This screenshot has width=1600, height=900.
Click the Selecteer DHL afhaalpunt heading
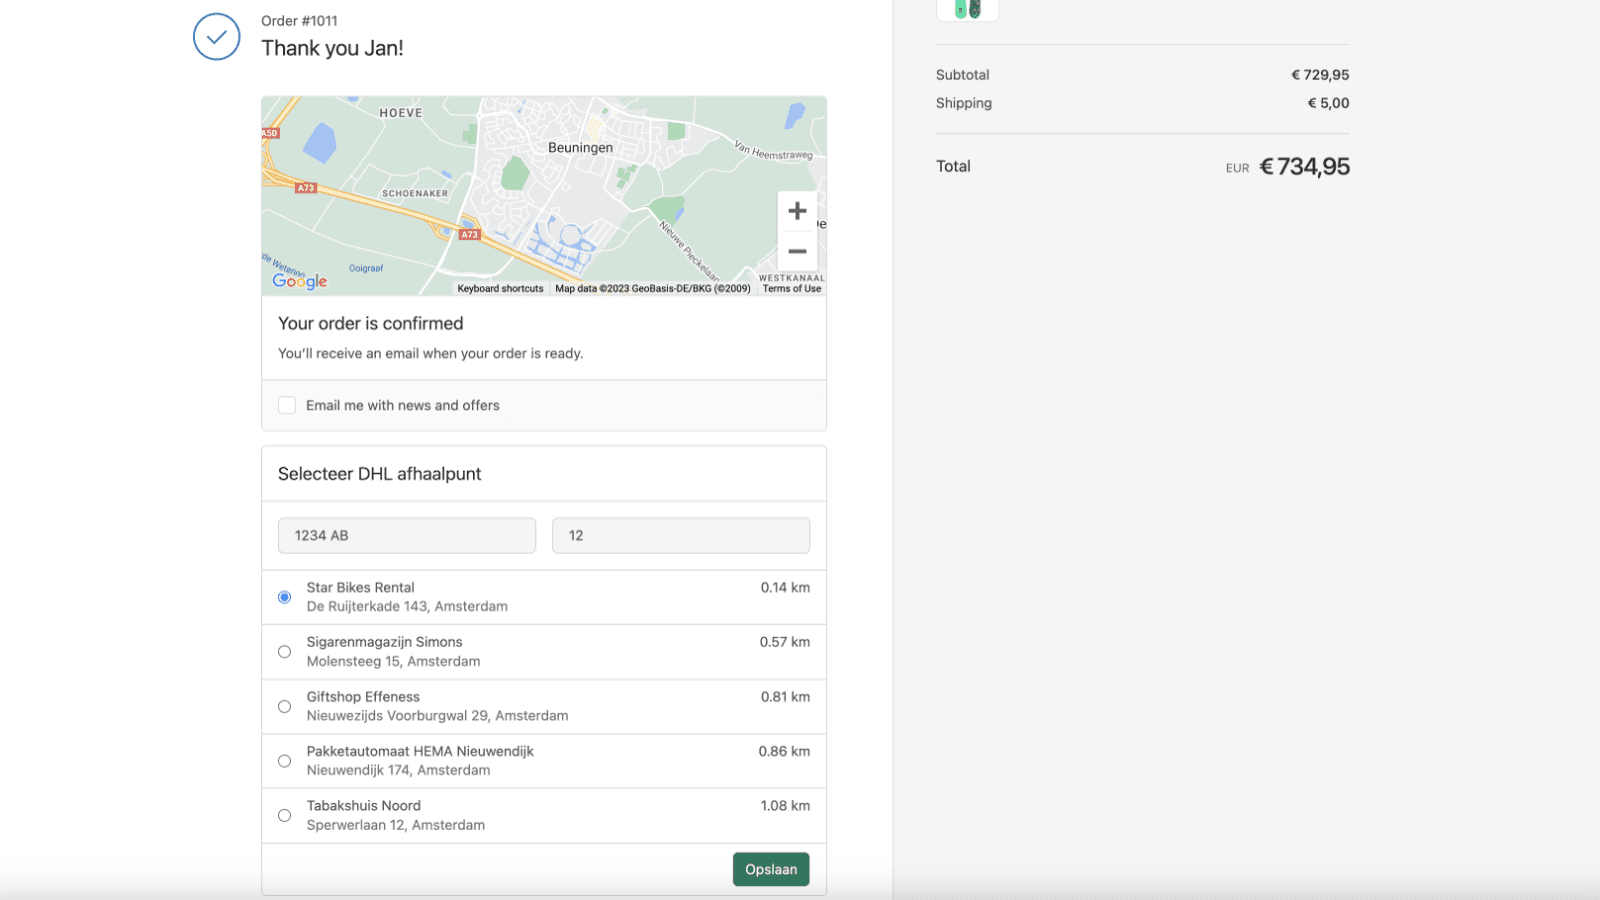pos(379,474)
